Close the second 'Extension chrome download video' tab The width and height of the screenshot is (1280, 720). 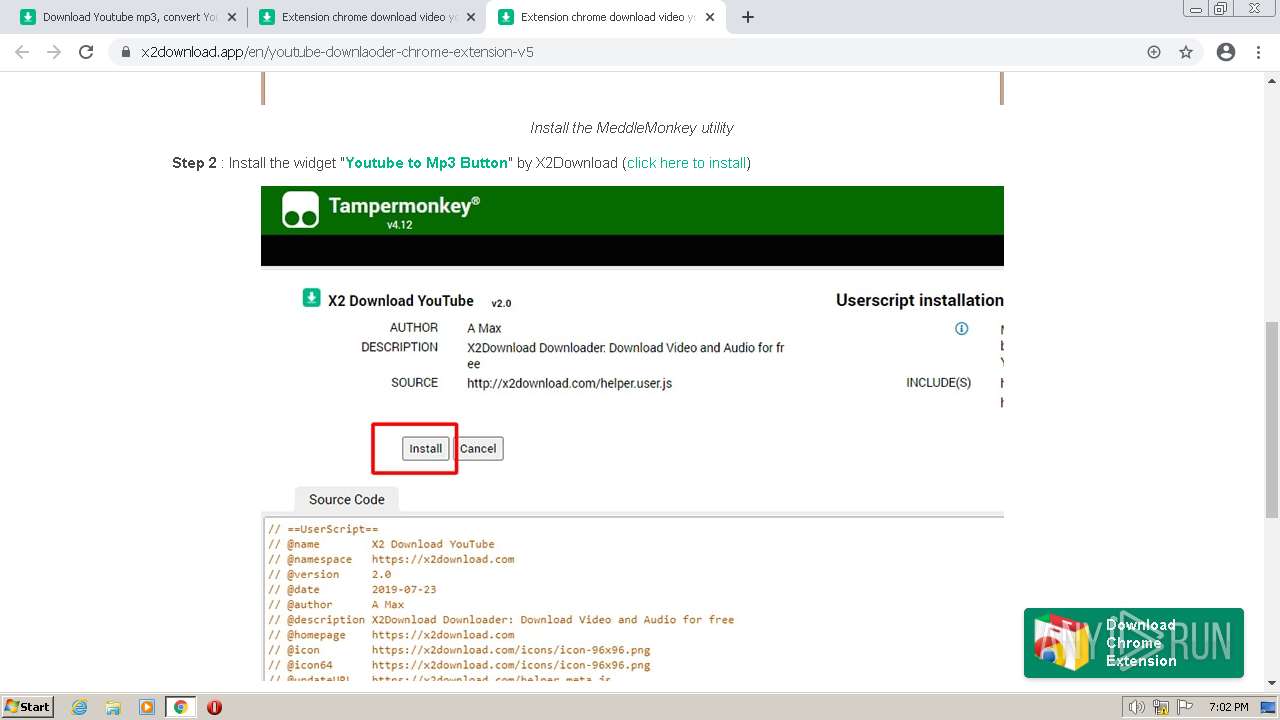471,17
